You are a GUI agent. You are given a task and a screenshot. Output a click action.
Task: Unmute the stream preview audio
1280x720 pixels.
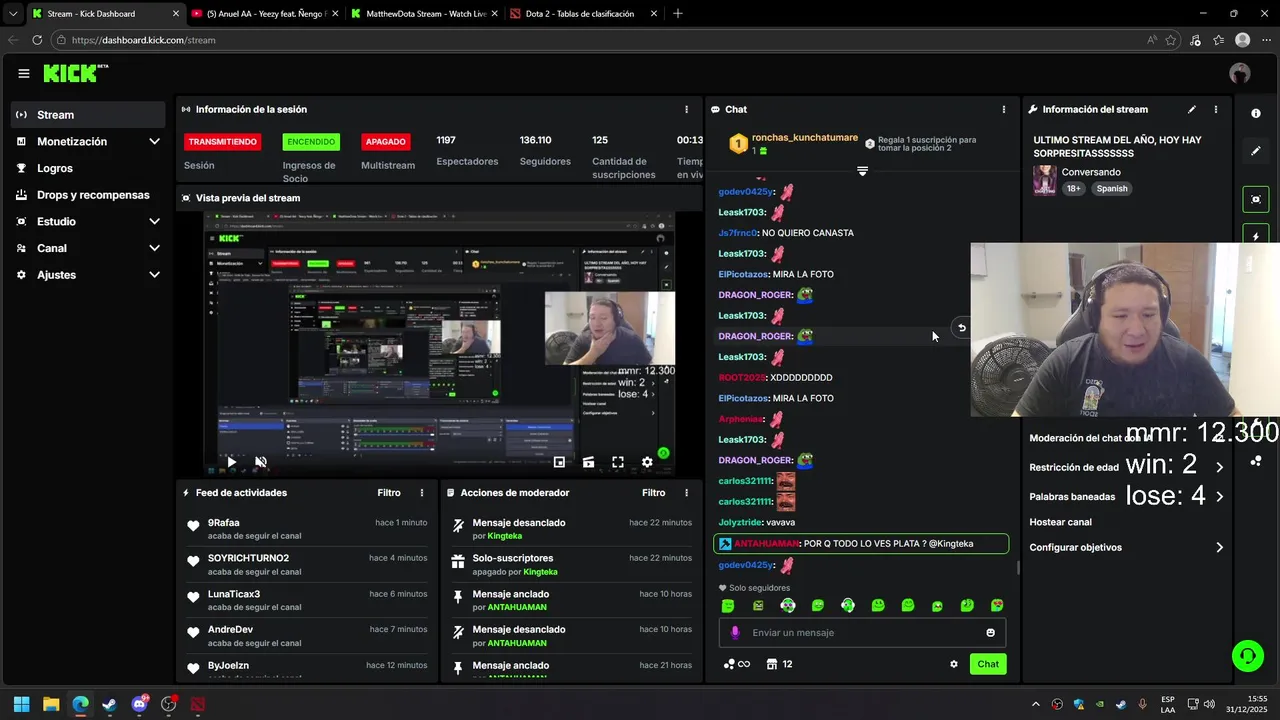[x=261, y=462]
